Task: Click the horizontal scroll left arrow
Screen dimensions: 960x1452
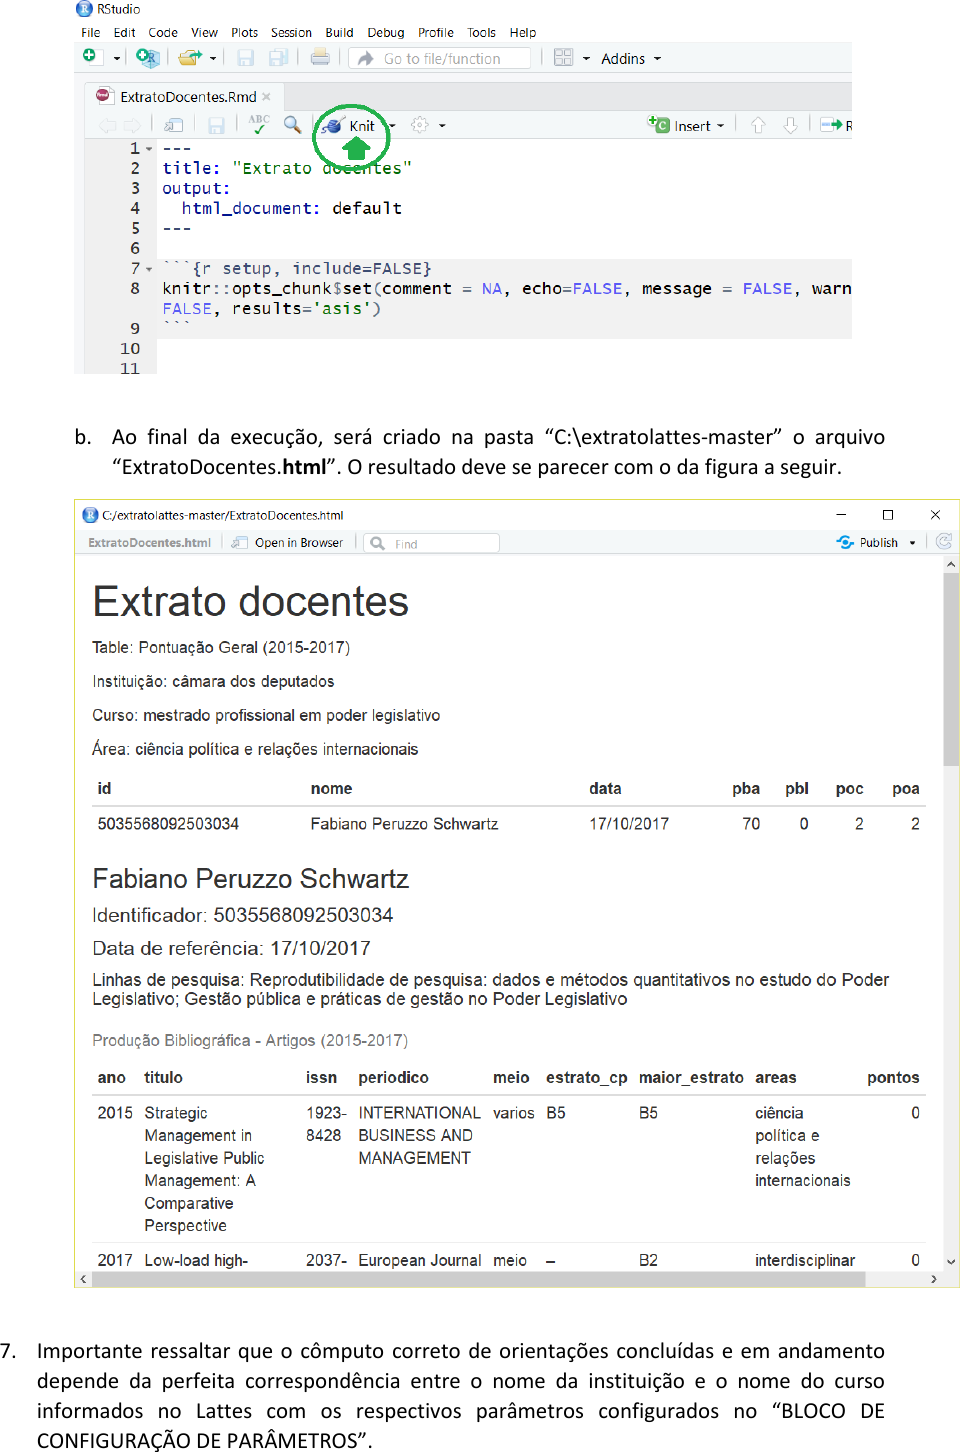Action: point(83,1279)
